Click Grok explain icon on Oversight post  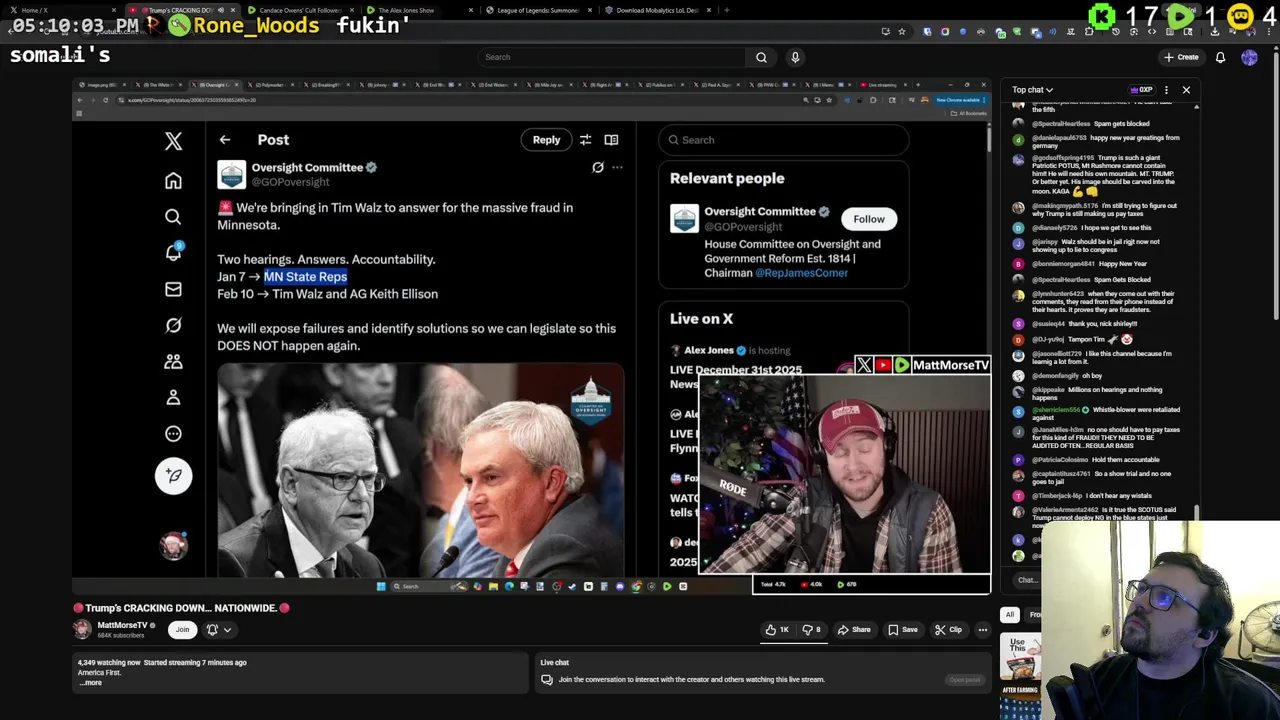(598, 167)
